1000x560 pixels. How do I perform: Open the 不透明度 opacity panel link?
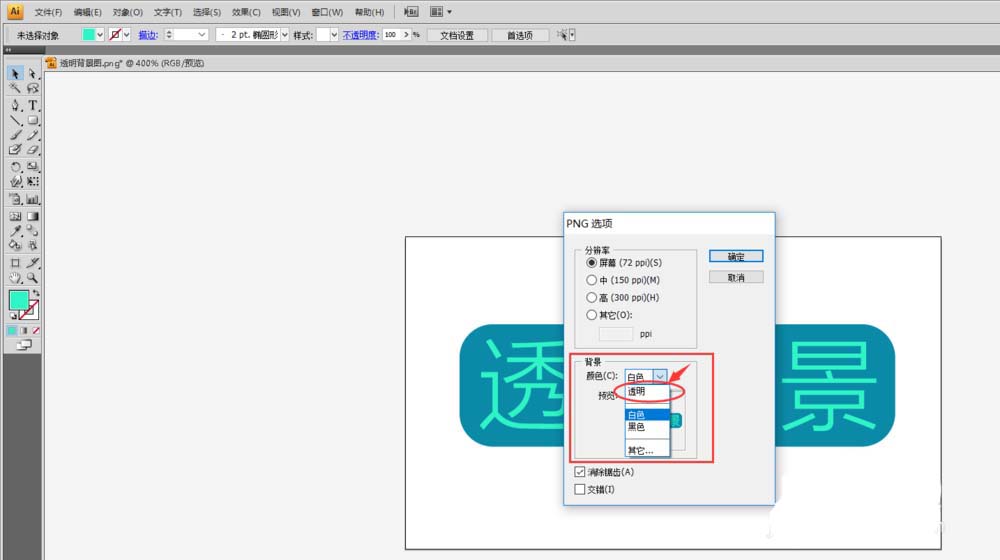pyautogui.click(x=360, y=35)
